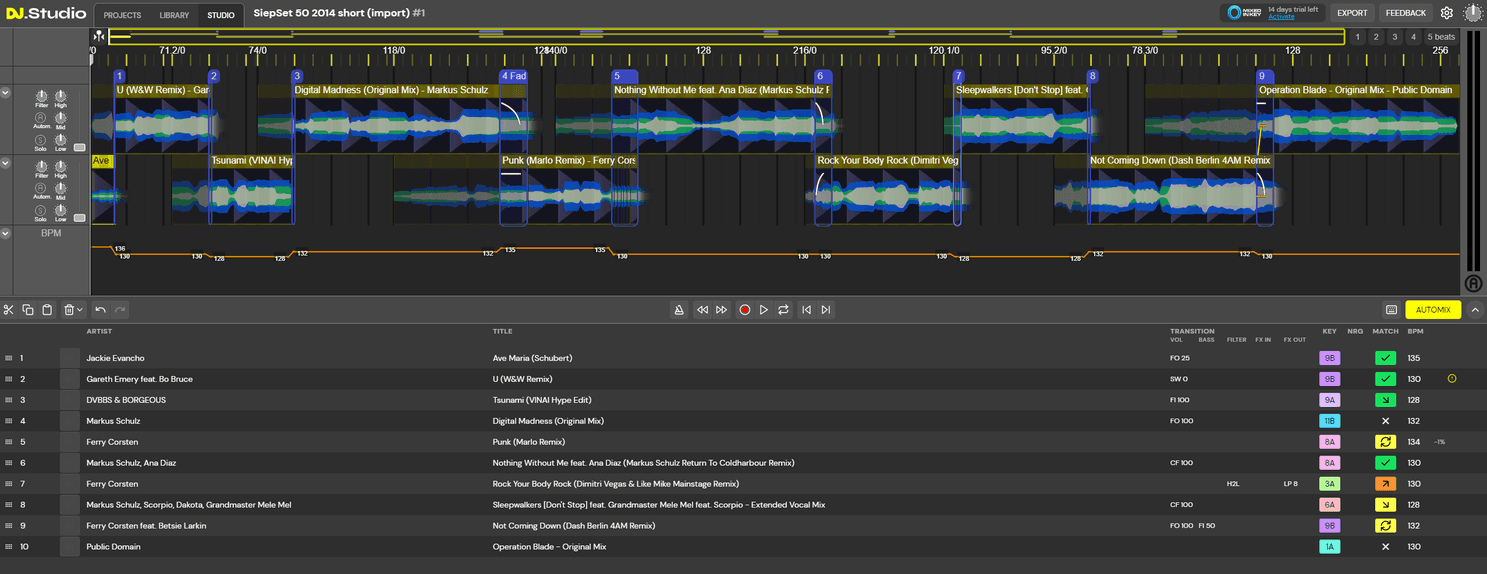Select the STUDIO tab
The image size is (1487, 574).
click(x=221, y=15)
